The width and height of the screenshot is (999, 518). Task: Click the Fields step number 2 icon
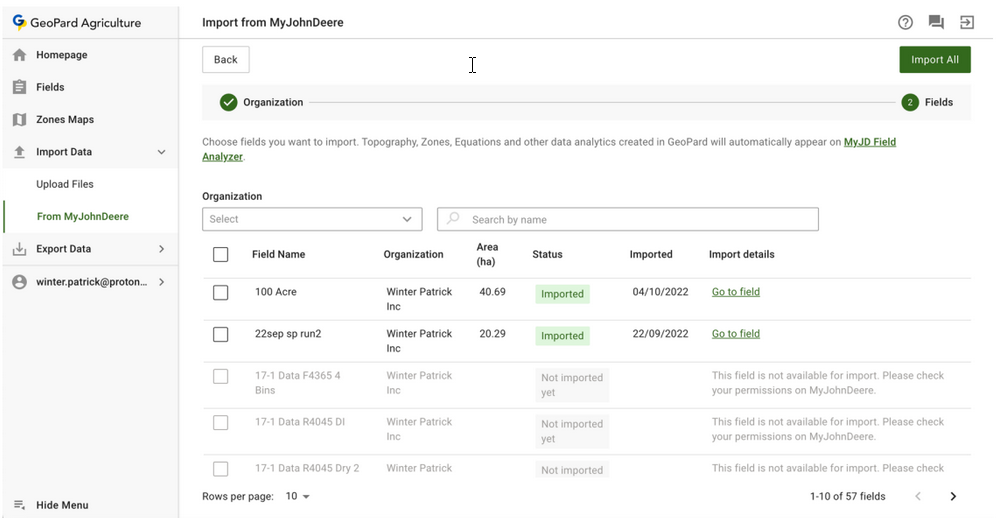pos(909,102)
